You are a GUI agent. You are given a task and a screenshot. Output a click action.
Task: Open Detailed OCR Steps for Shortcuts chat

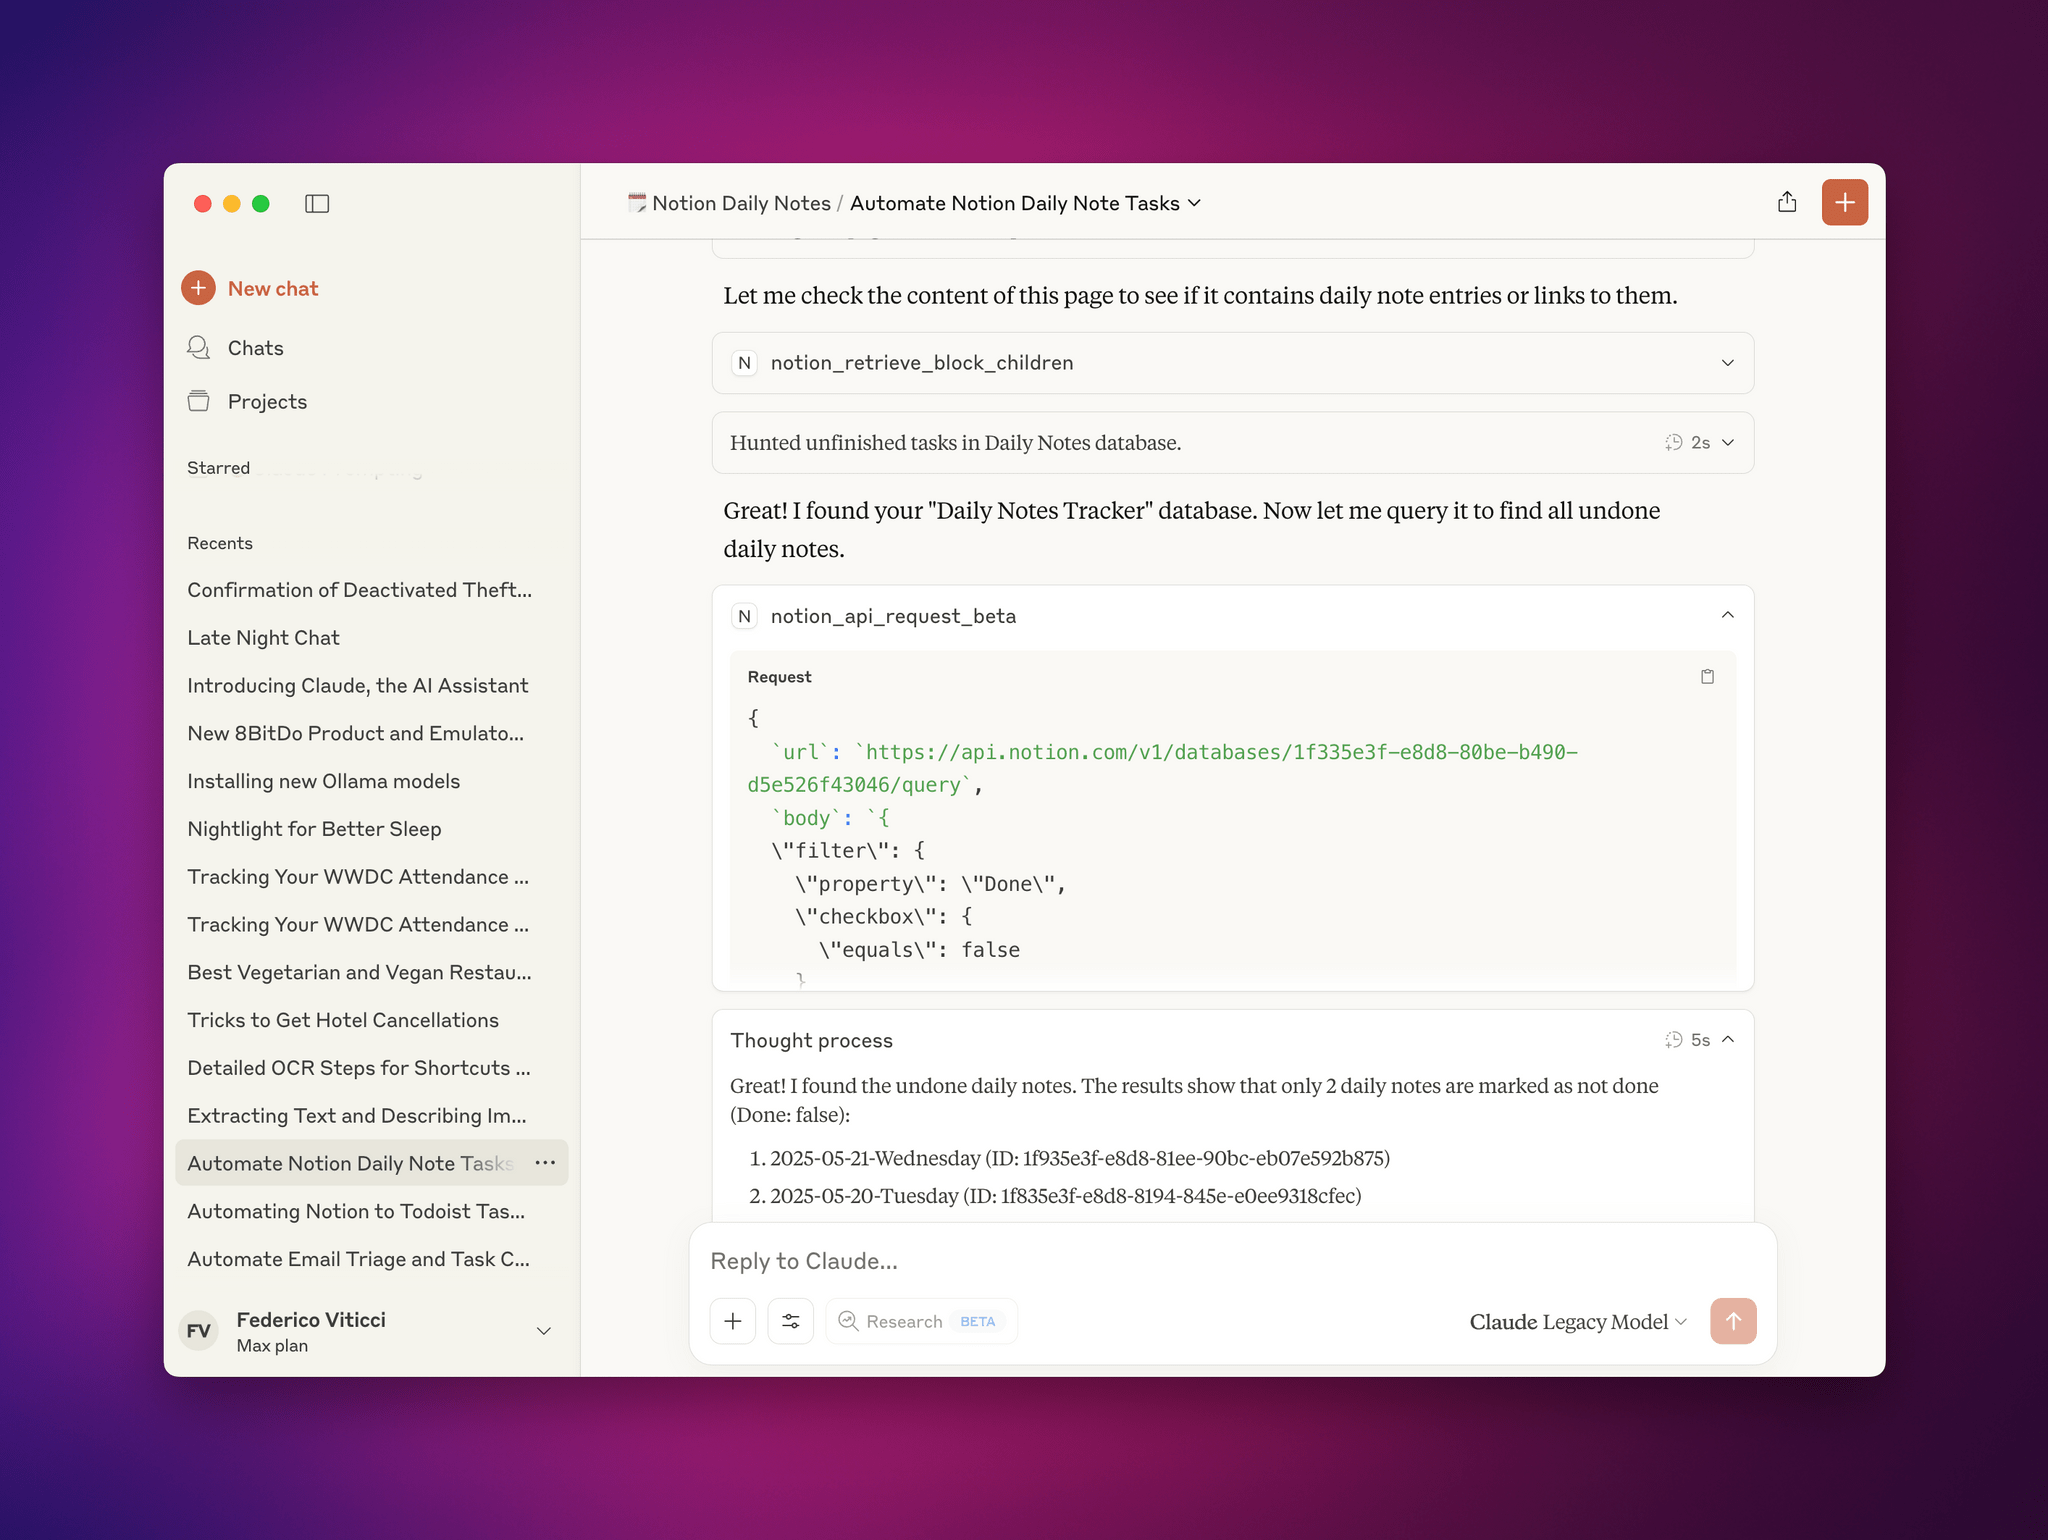359,1069
